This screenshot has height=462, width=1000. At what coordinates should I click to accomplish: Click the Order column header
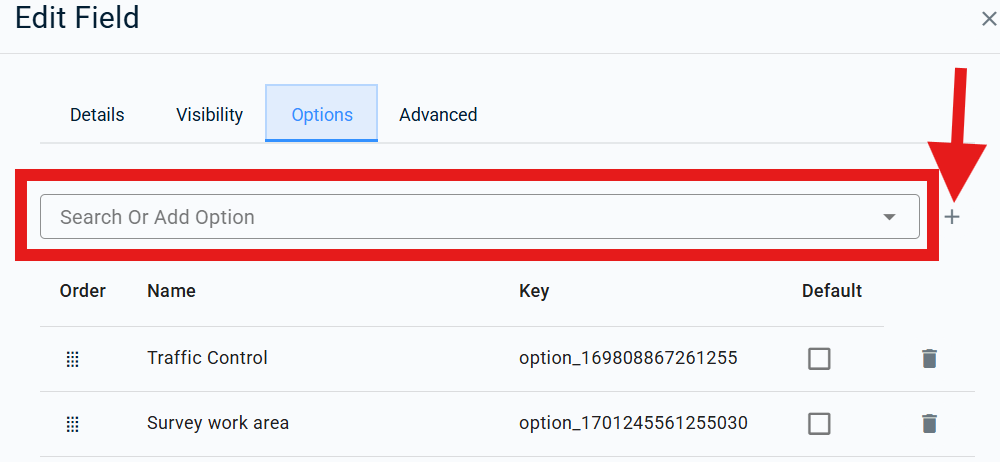[83, 291]
